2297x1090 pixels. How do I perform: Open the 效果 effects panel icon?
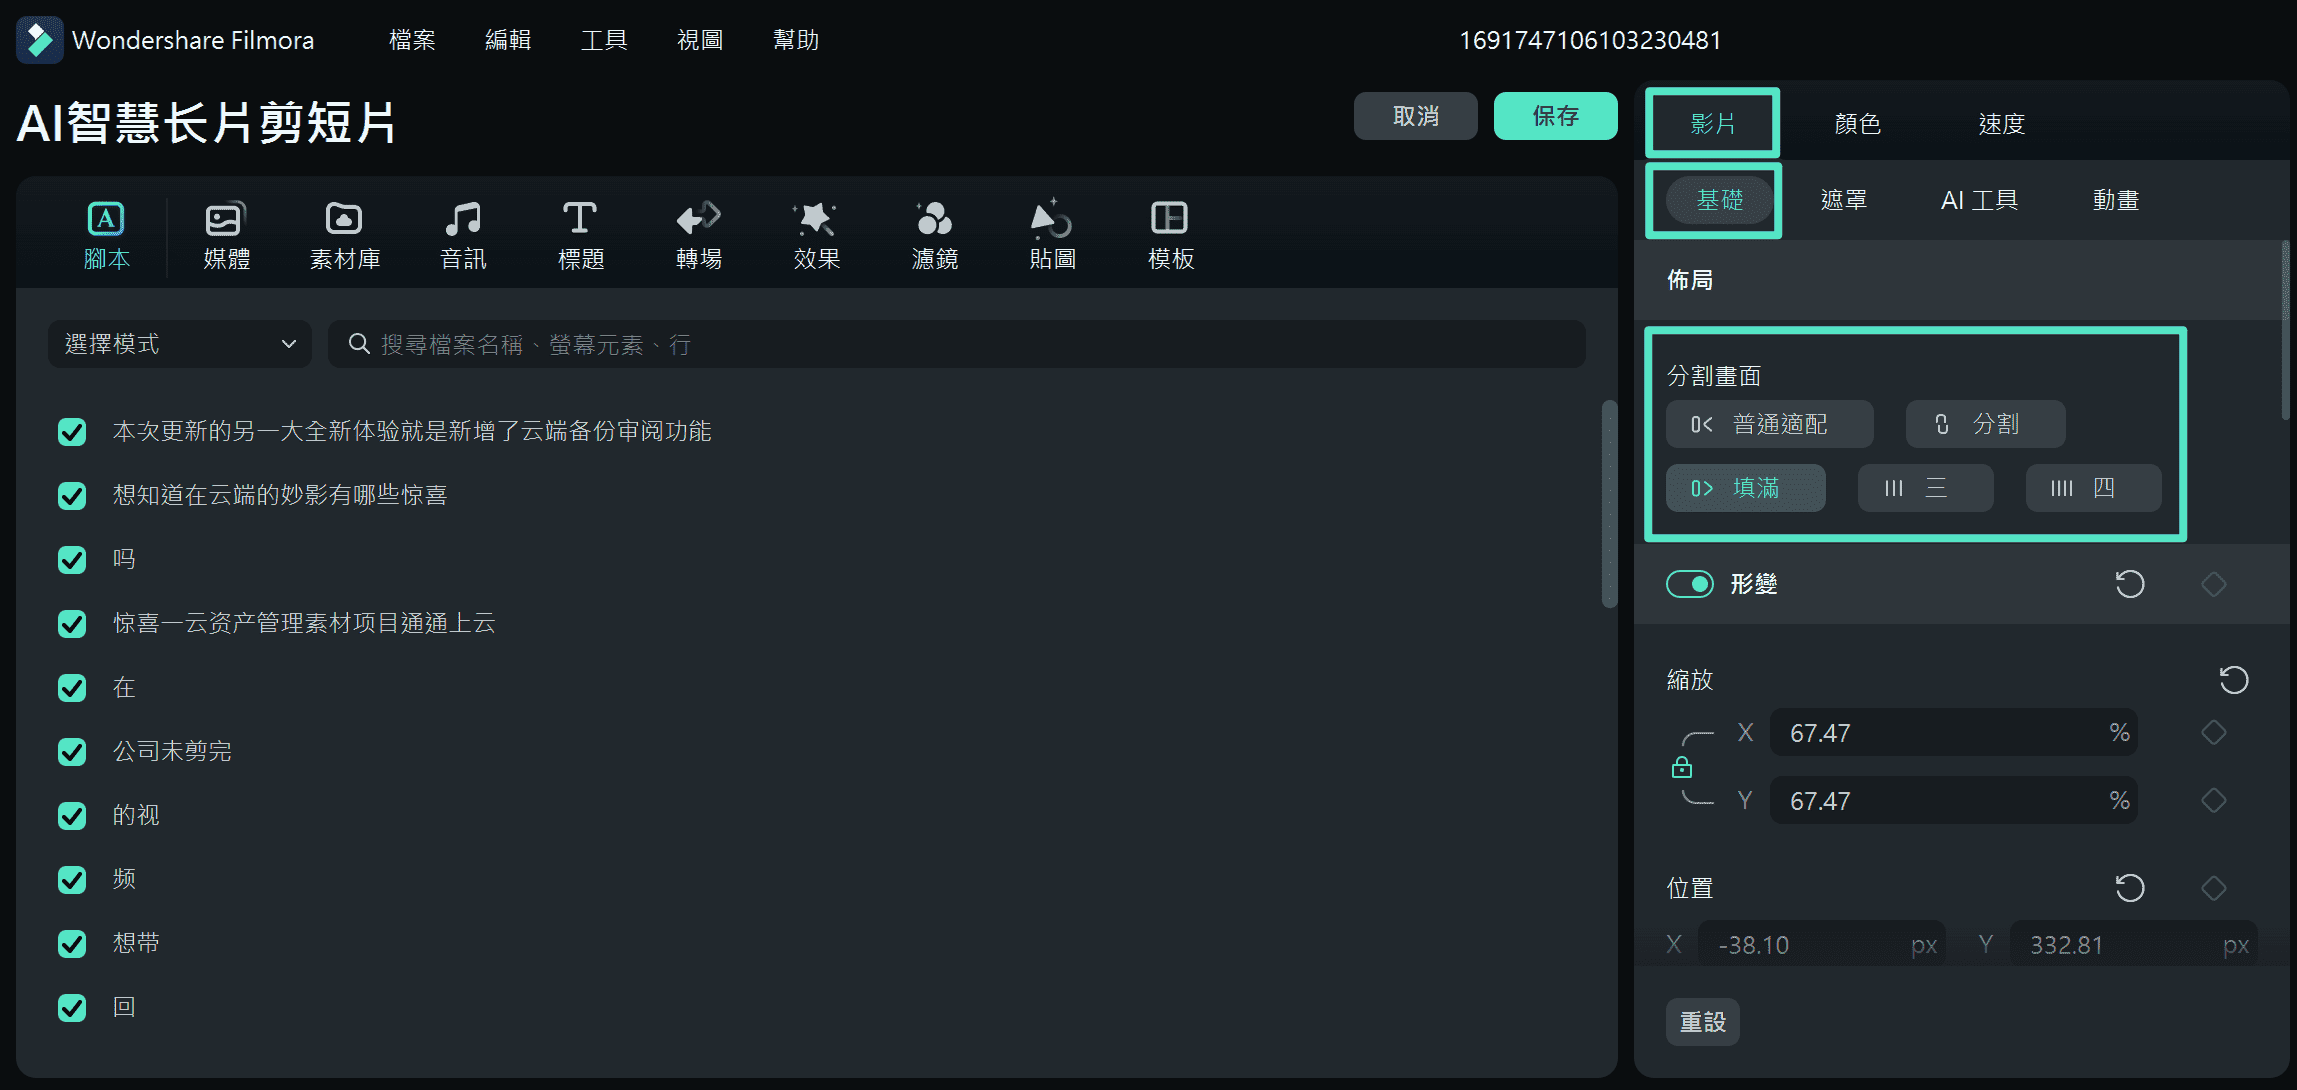(816, 218)
